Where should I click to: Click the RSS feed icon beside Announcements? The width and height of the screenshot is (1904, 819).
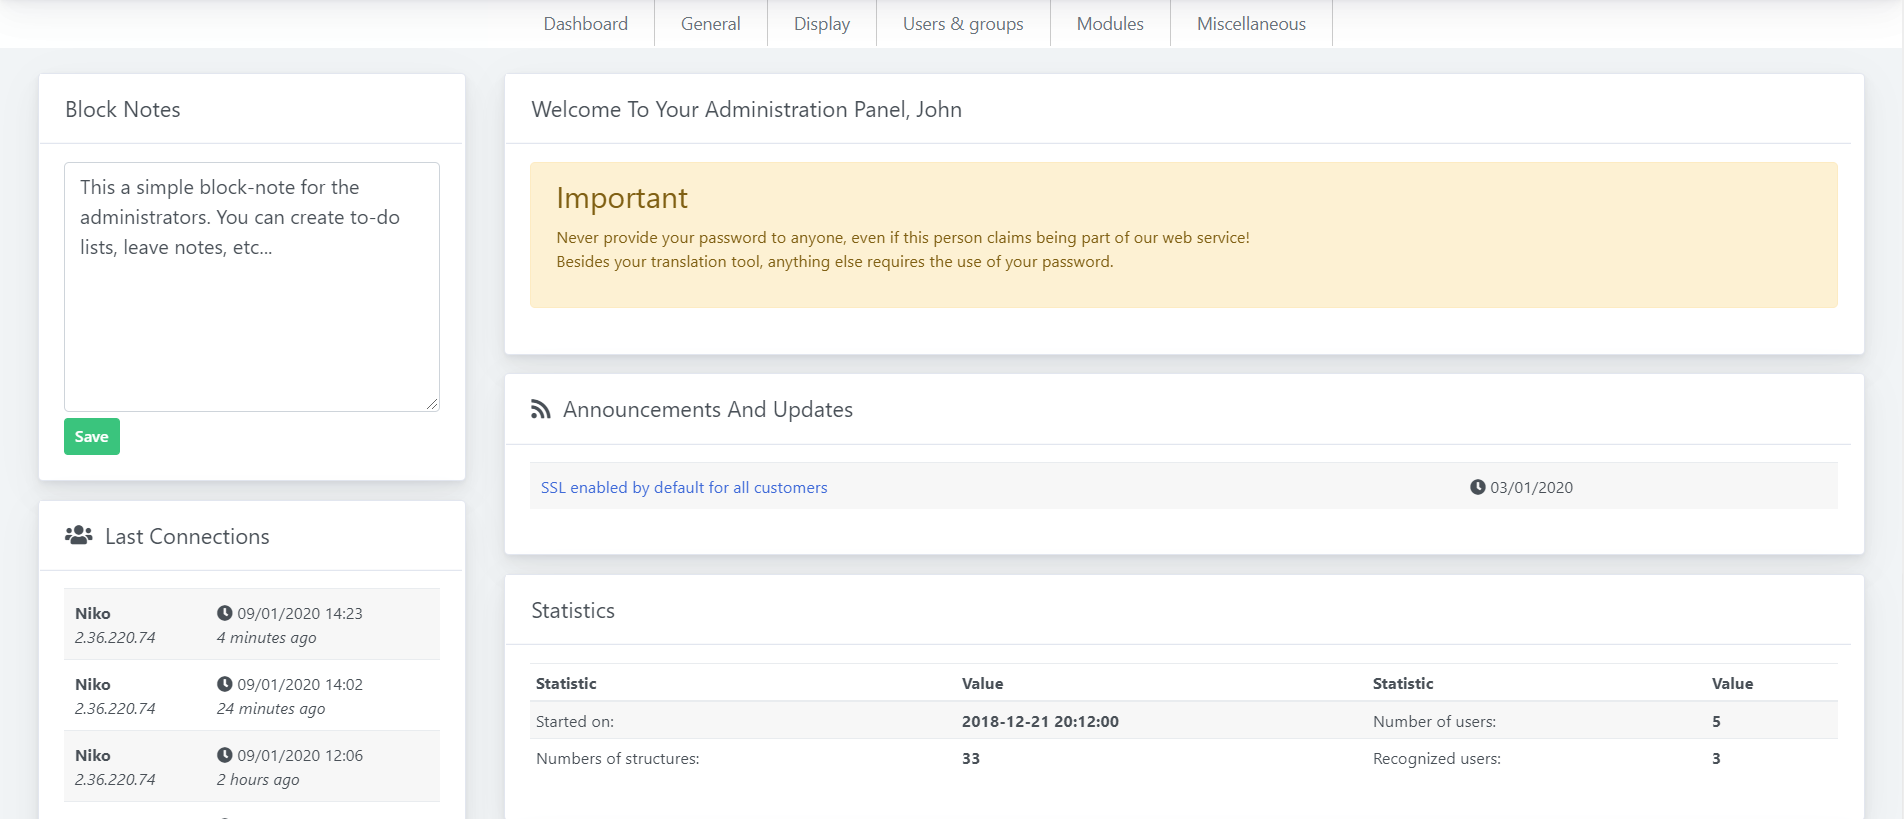pos(541,410)
